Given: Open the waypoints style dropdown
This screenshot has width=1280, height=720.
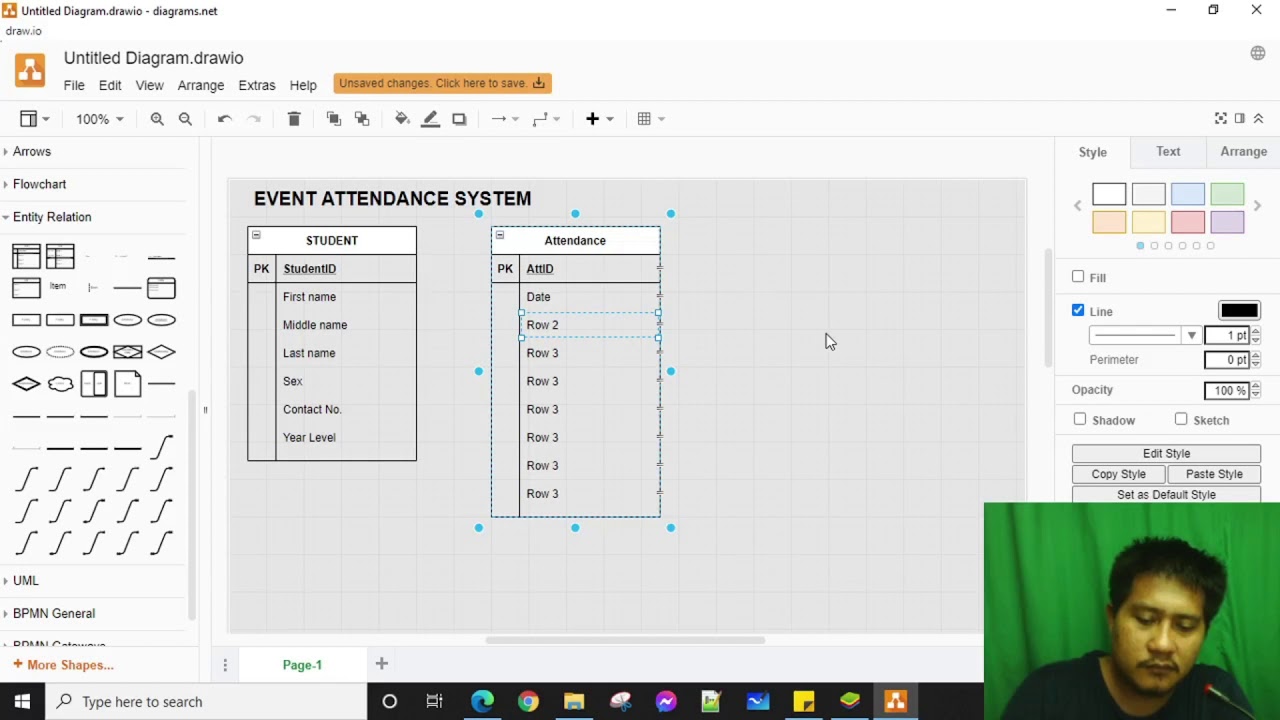Looking at the screenshot, I should [x=546, y=119].
